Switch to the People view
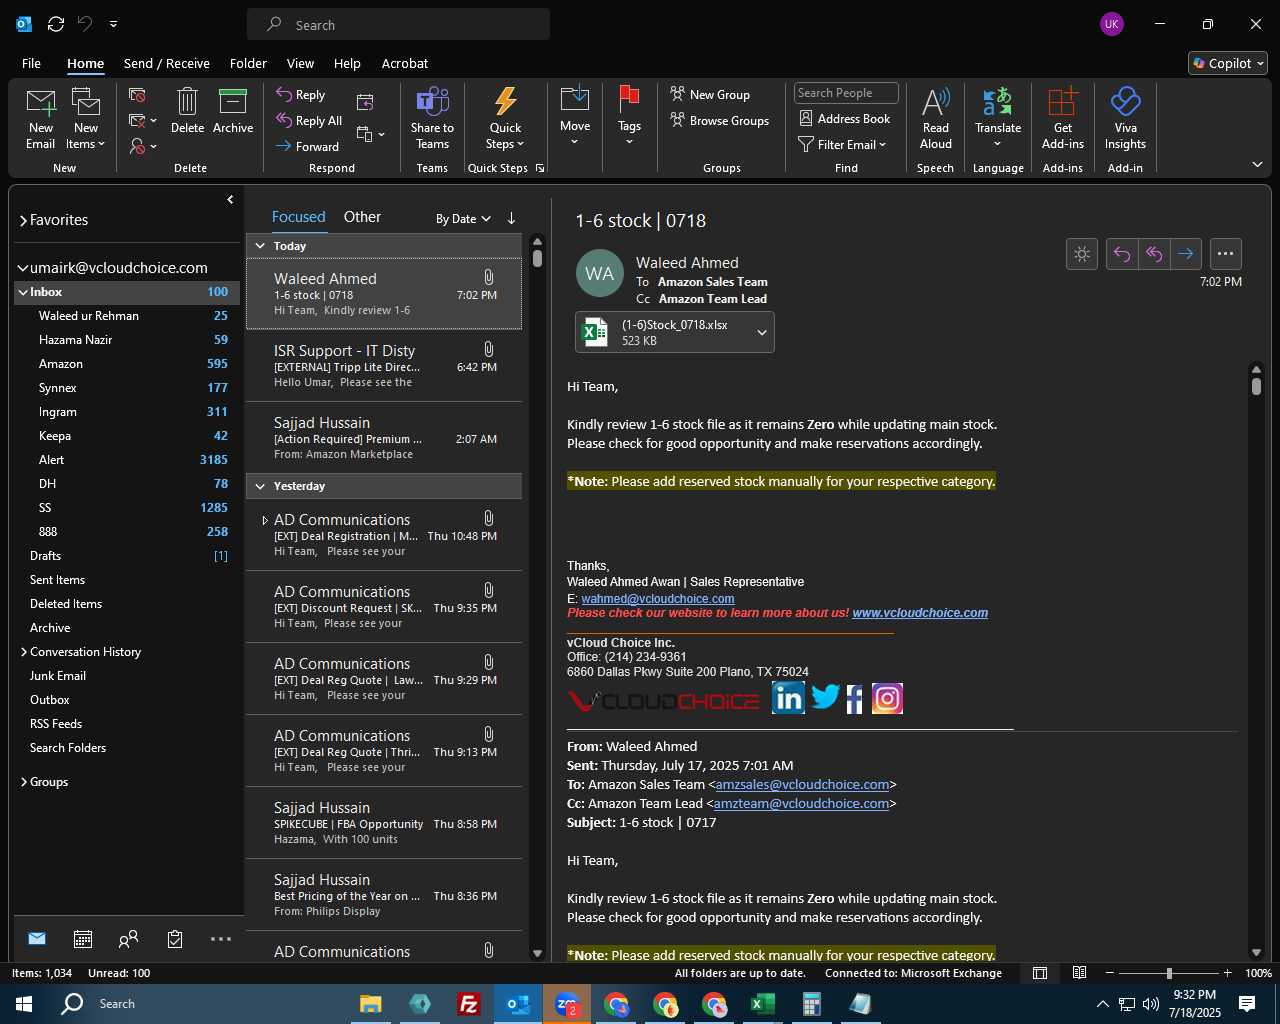 pyautogui.click(x=128, y=939)
